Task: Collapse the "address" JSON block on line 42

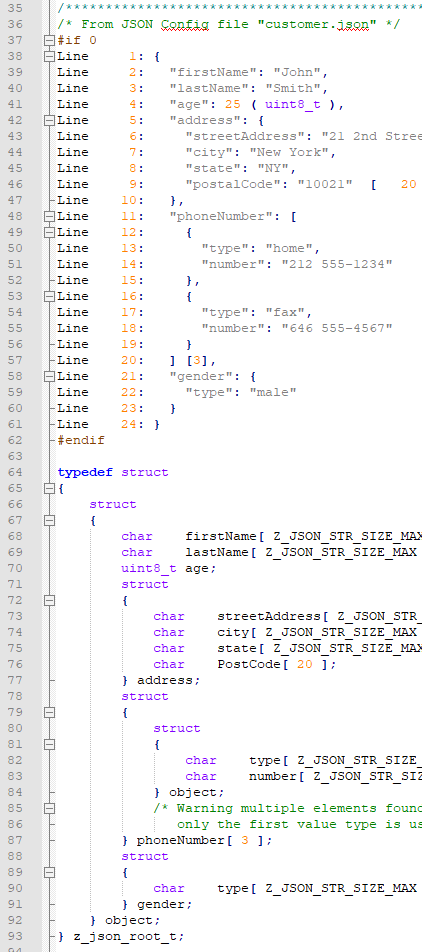Action: click(49, 120)
